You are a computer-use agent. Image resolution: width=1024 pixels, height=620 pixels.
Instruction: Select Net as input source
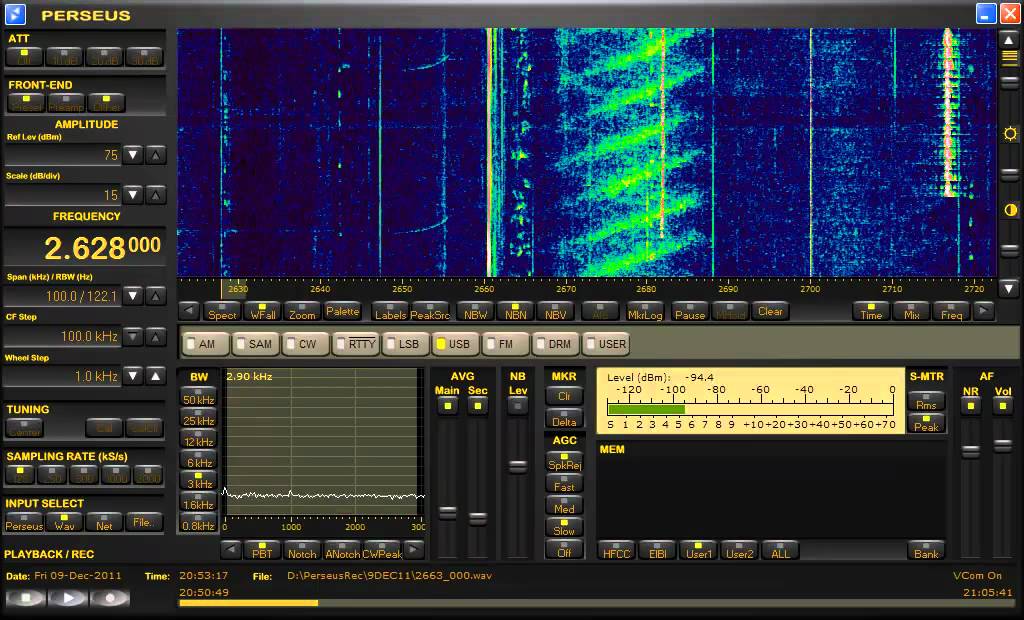pos(104,521)
